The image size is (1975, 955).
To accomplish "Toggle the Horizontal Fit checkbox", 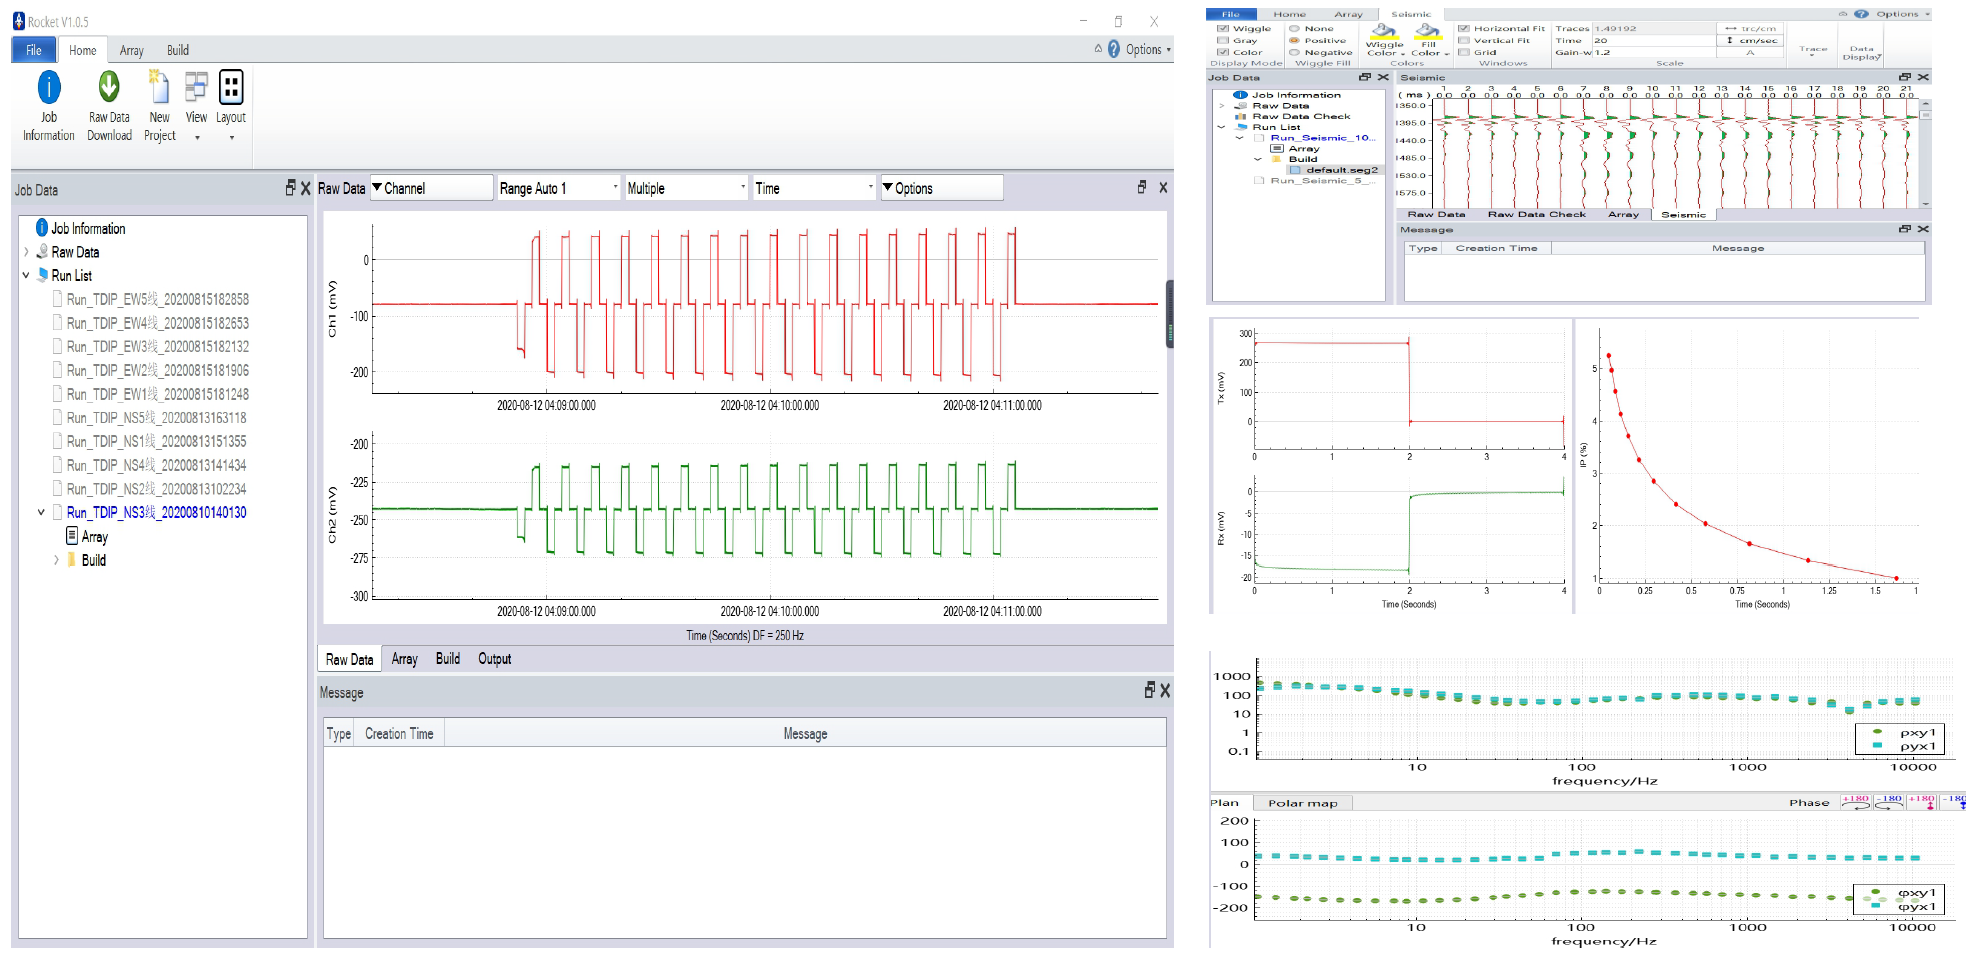I will click(1464, 29).
